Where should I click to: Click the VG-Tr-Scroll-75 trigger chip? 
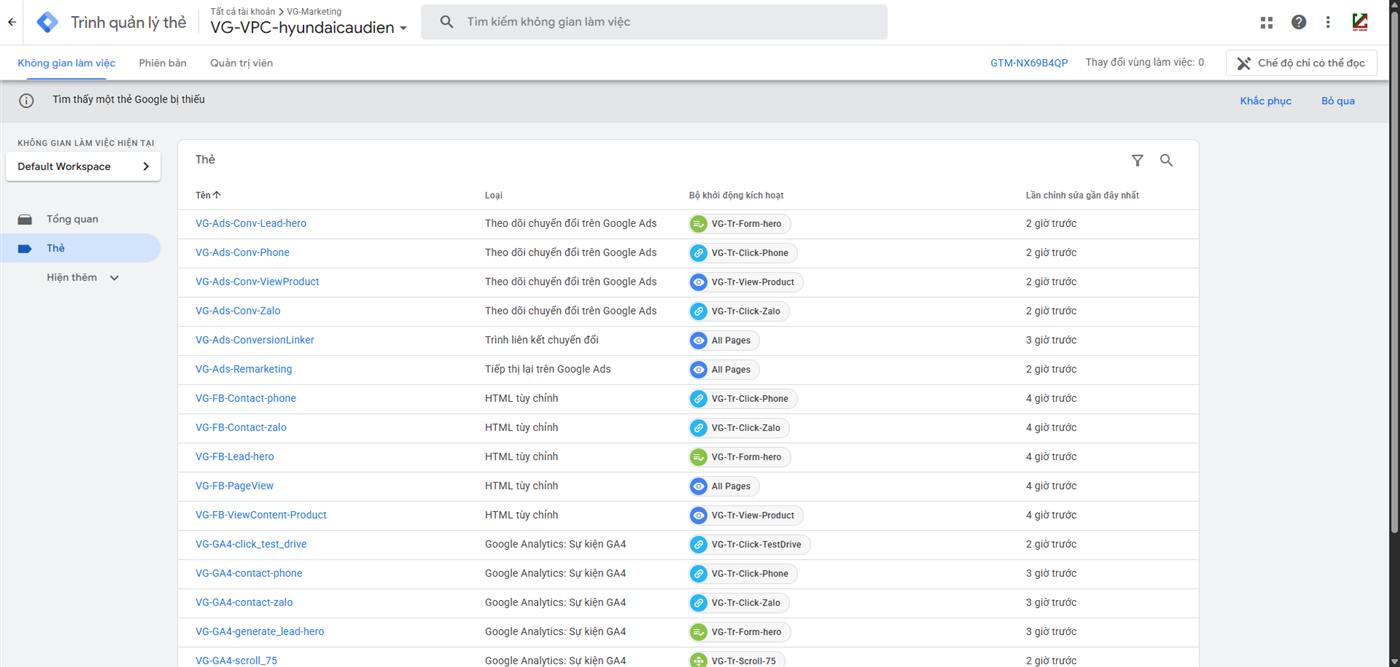point(737,661)
